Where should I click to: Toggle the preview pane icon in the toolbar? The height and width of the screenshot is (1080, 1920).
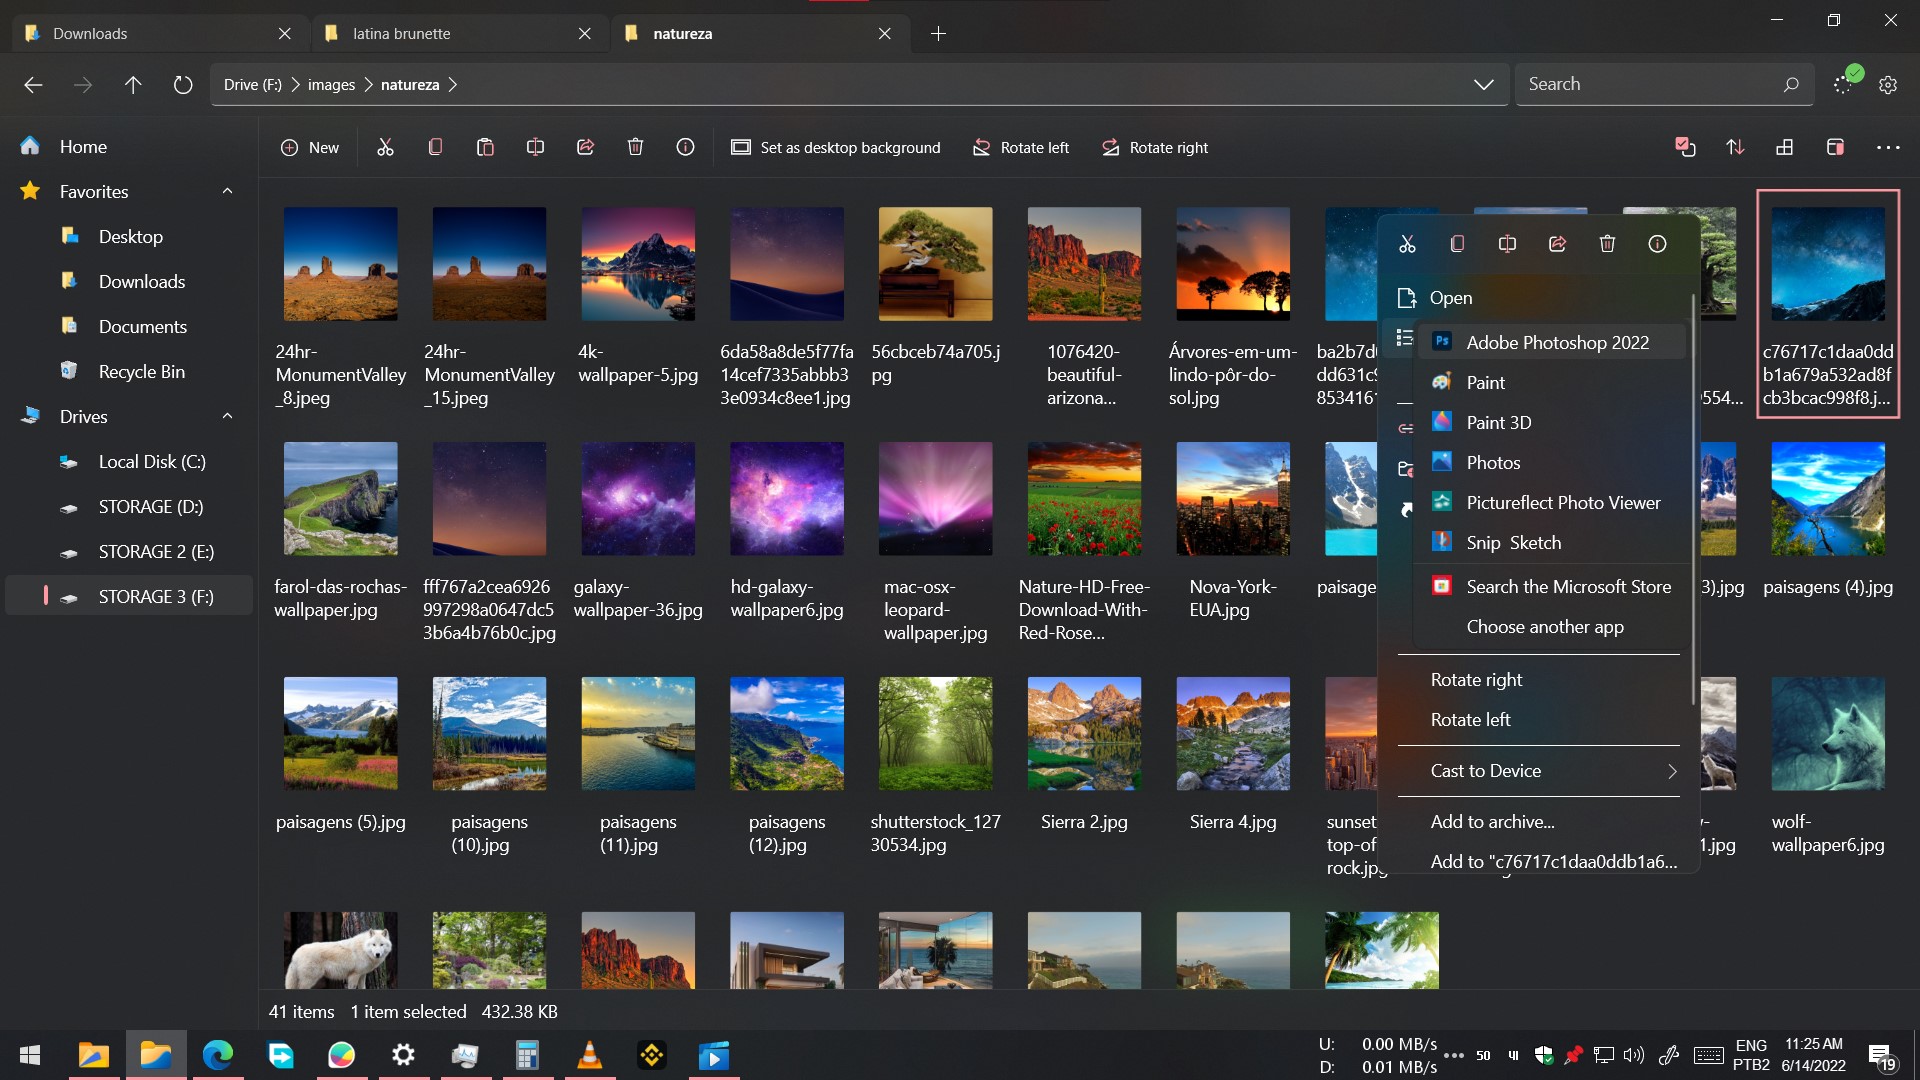click(1835, 147)
